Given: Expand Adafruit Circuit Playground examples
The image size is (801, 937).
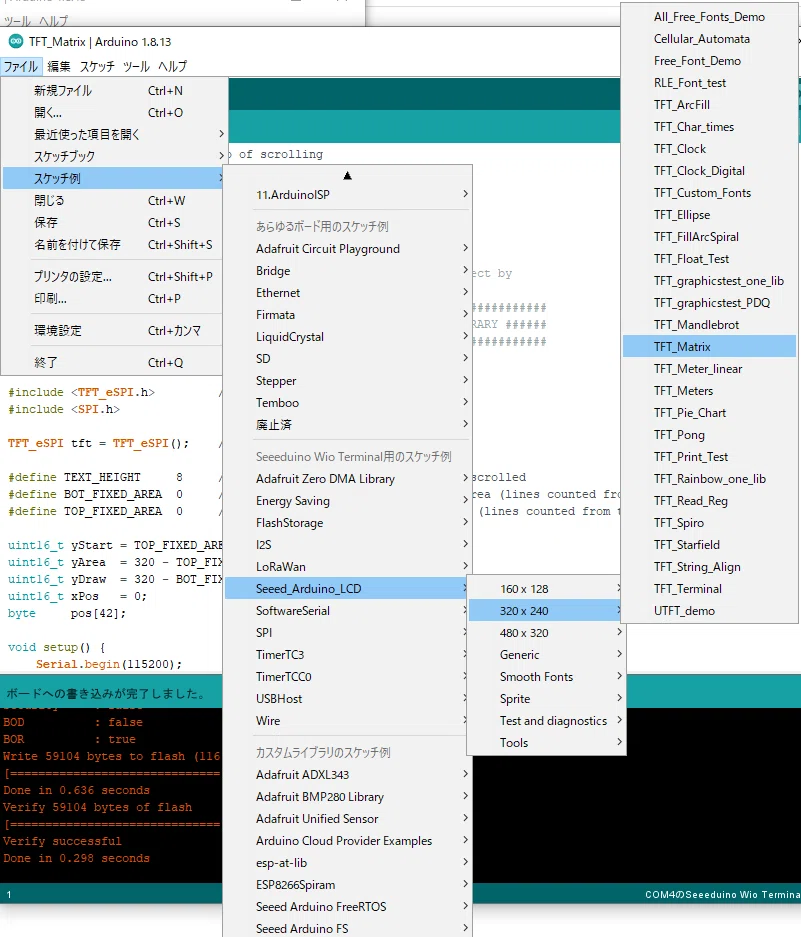Looking at the screenshot, I should pyautogui.click(x=348, y=249).
